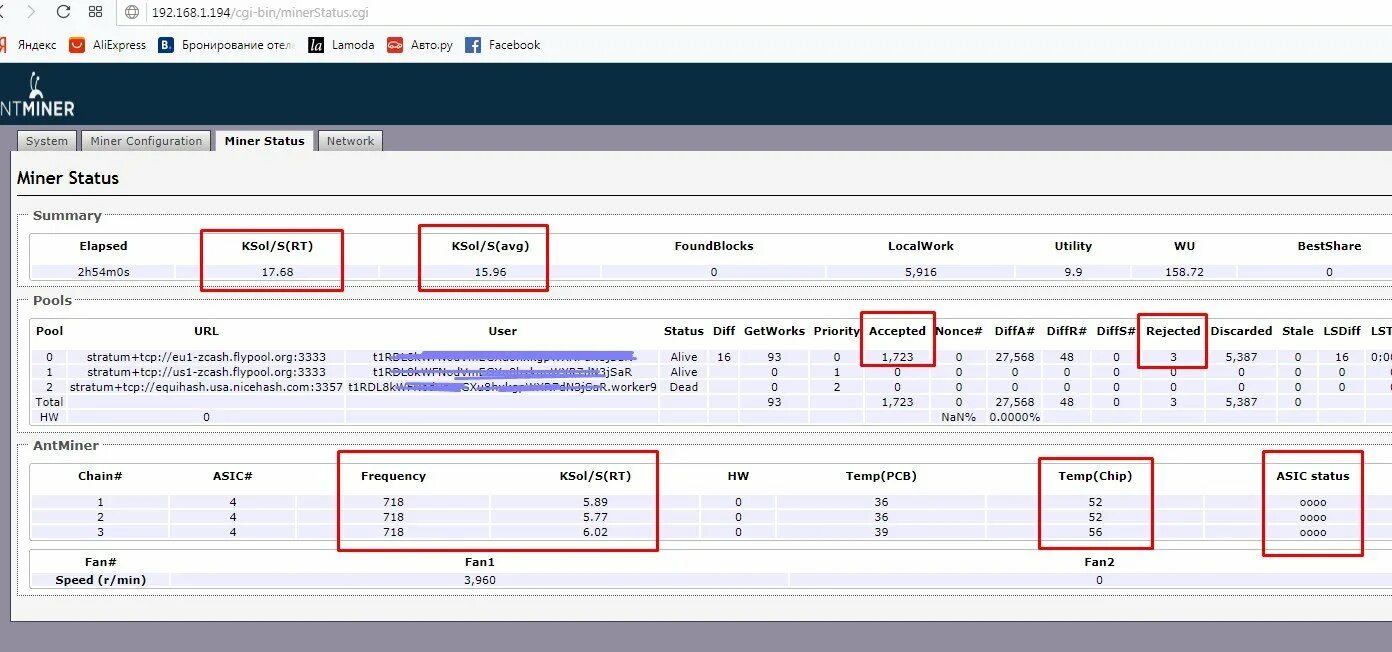1392x652 pixels.
Task: Click the DiffA# value 27,568 for pool 0
Action: (1015, 357)
